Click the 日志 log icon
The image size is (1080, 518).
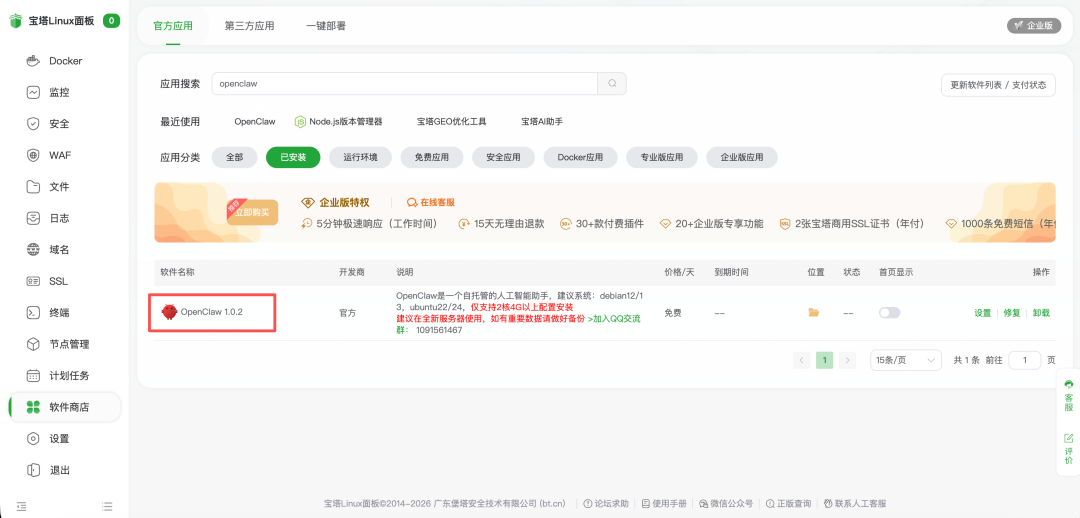pos(33,218)
